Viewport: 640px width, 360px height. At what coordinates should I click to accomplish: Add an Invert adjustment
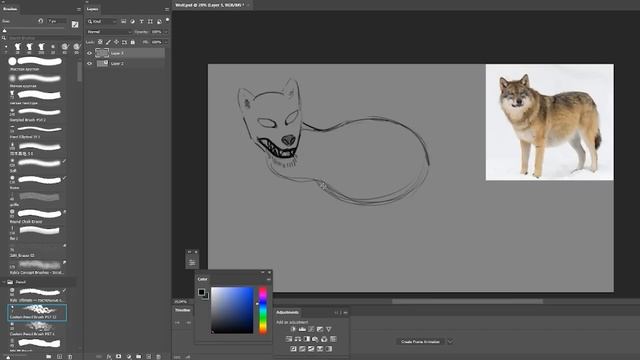(x=293, y=349)
